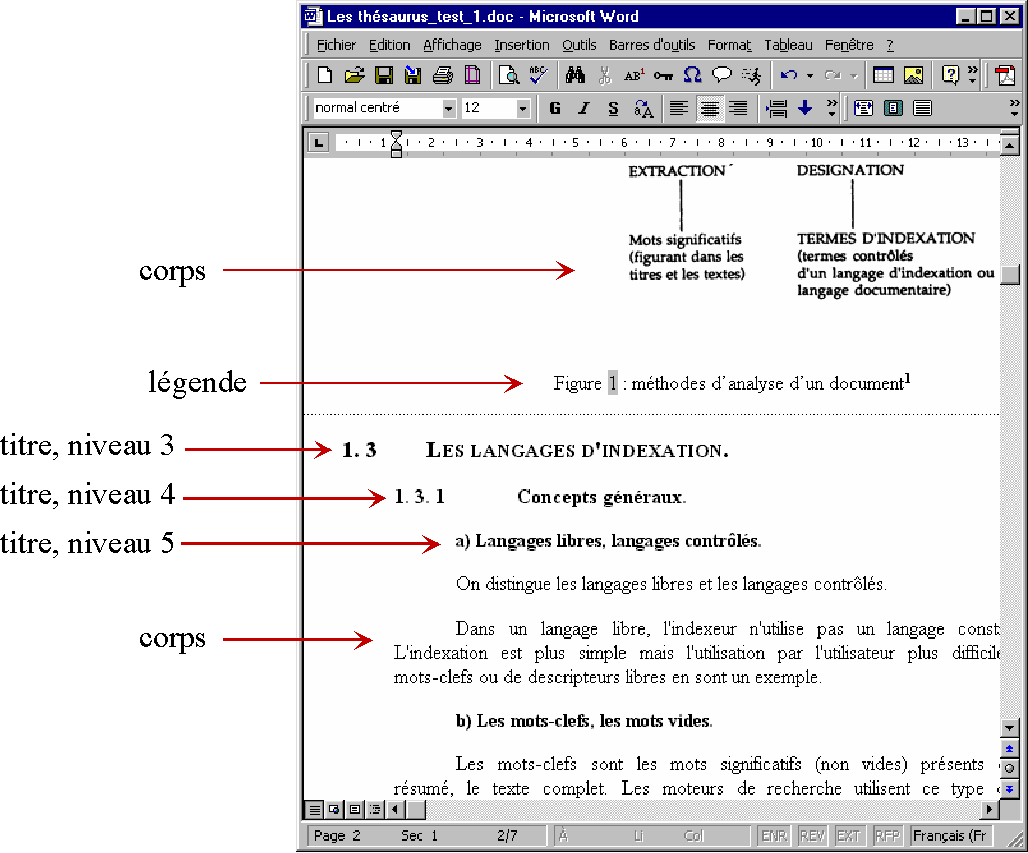Open the Office help assistant icon
This screenshot has height=853, width=1028.
coord(950,75)
